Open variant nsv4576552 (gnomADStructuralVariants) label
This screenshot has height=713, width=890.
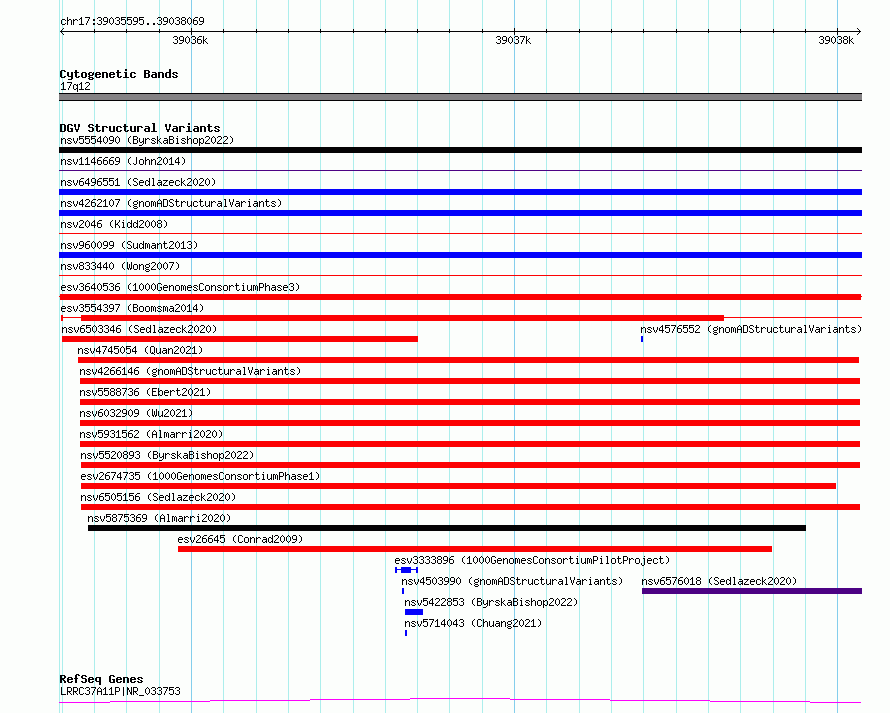point(751,329)
